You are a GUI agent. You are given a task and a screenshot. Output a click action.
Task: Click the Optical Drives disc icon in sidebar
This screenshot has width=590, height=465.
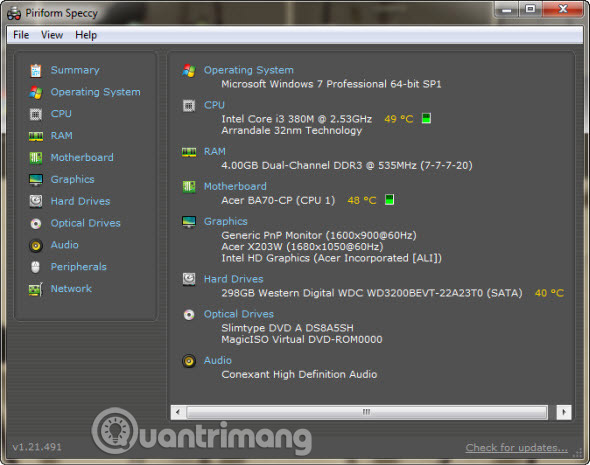pyautogui.click(x=36, y=224)
